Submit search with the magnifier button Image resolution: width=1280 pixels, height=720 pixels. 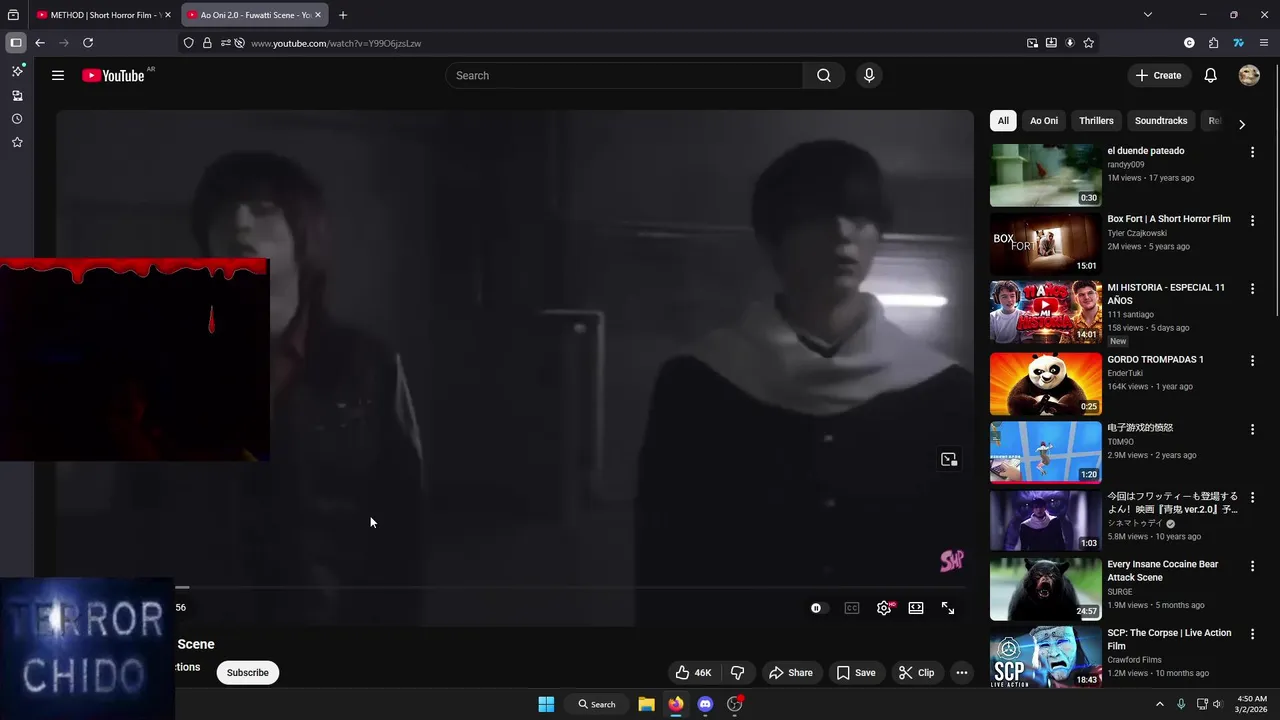click(x=824, y=75)
